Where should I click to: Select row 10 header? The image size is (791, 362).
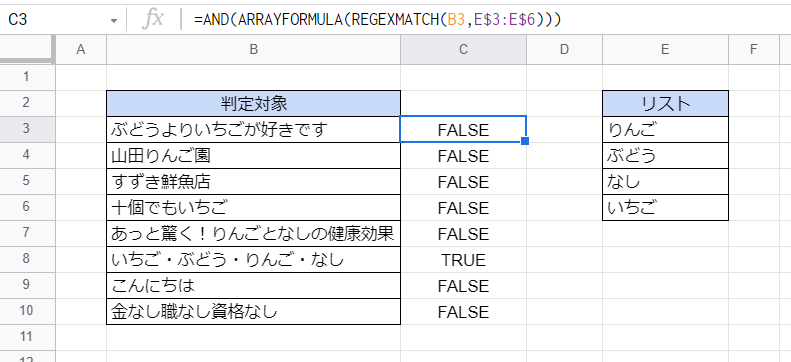[27, 312]
